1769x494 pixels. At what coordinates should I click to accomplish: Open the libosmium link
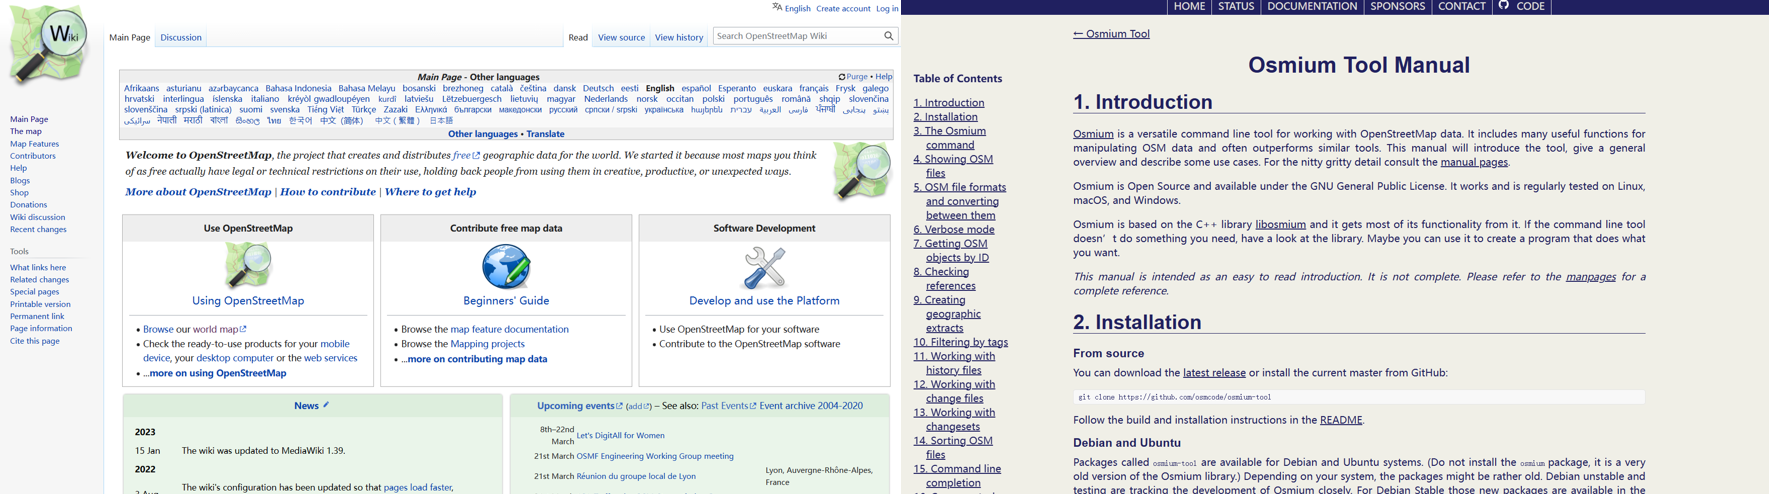(1280, 225)
